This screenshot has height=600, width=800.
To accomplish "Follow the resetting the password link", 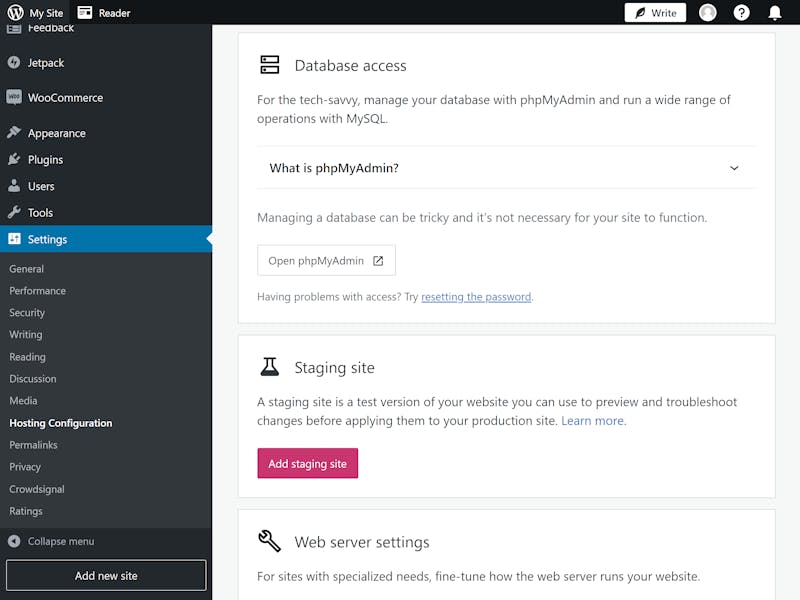I will click(476, 297).
